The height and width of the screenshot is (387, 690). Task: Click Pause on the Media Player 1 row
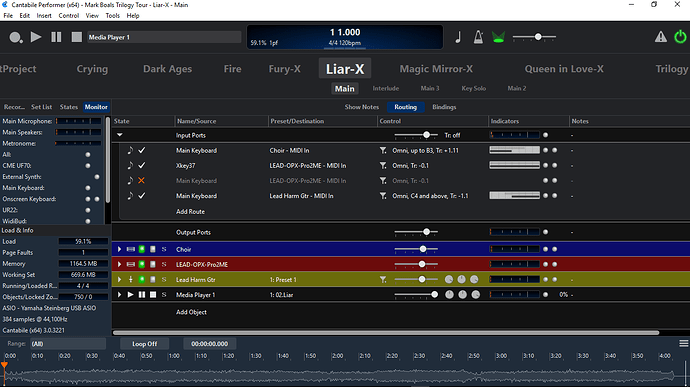coord(142,295)
